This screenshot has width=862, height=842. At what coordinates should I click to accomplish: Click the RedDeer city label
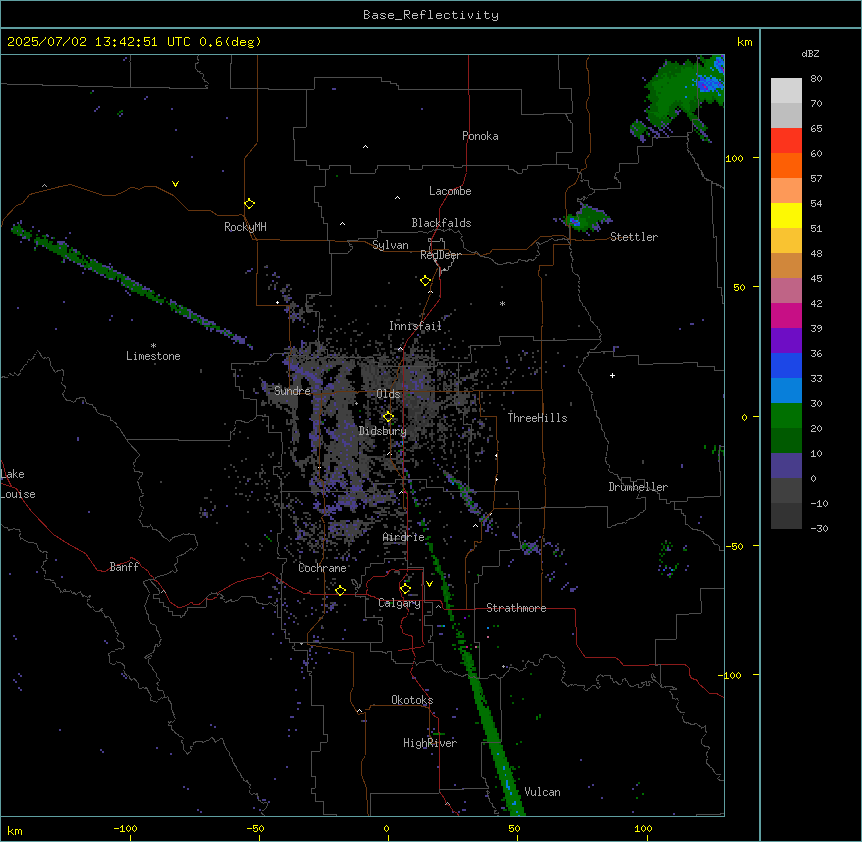[440, 255]
